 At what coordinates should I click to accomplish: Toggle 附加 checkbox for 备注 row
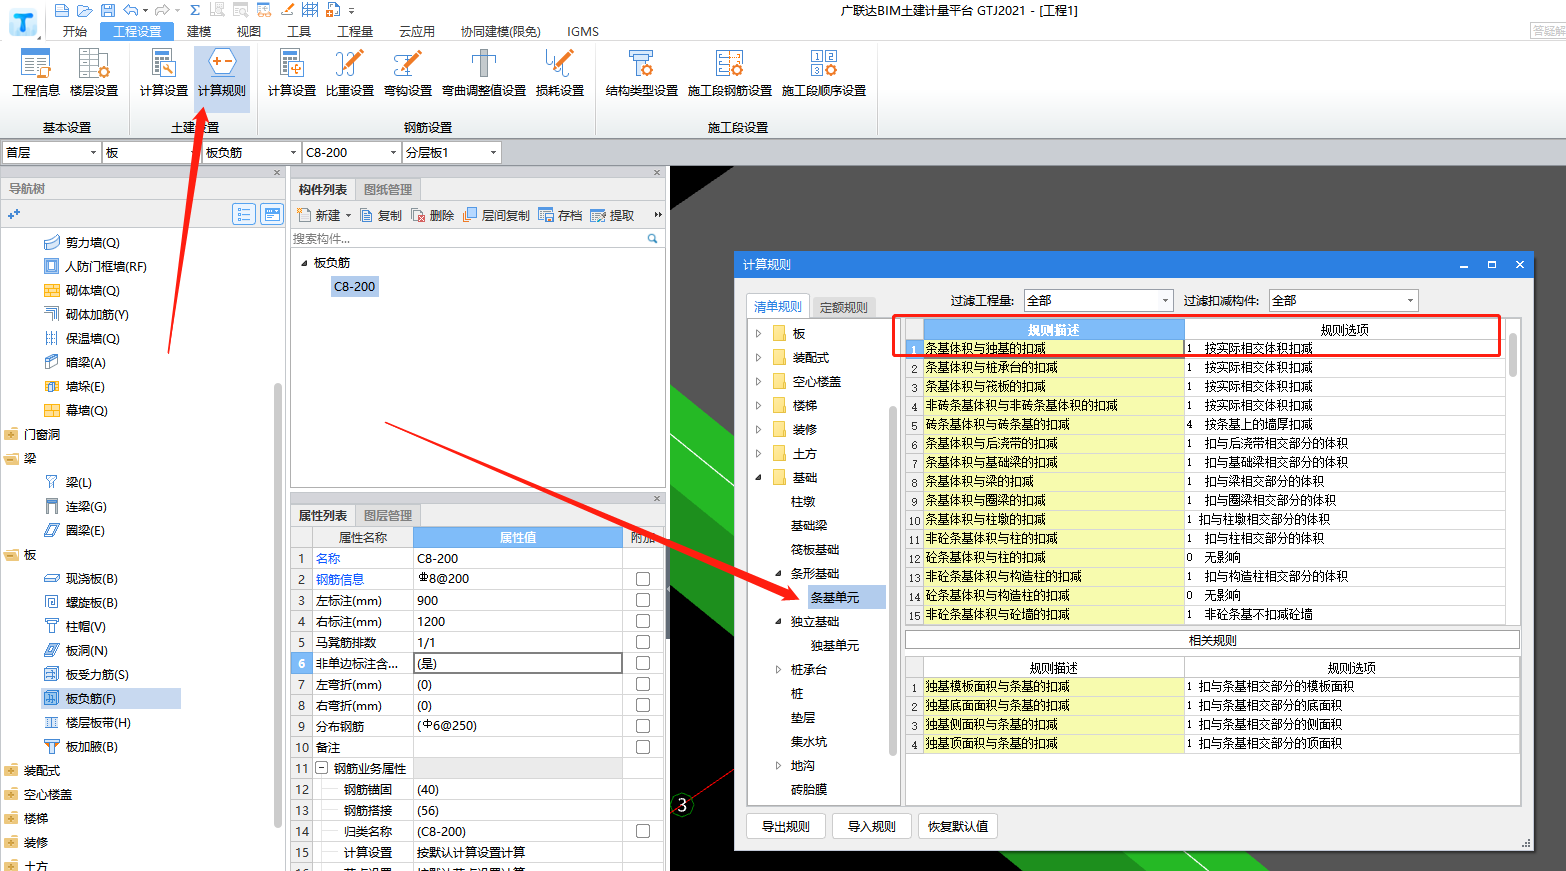[x=643, y=747]
